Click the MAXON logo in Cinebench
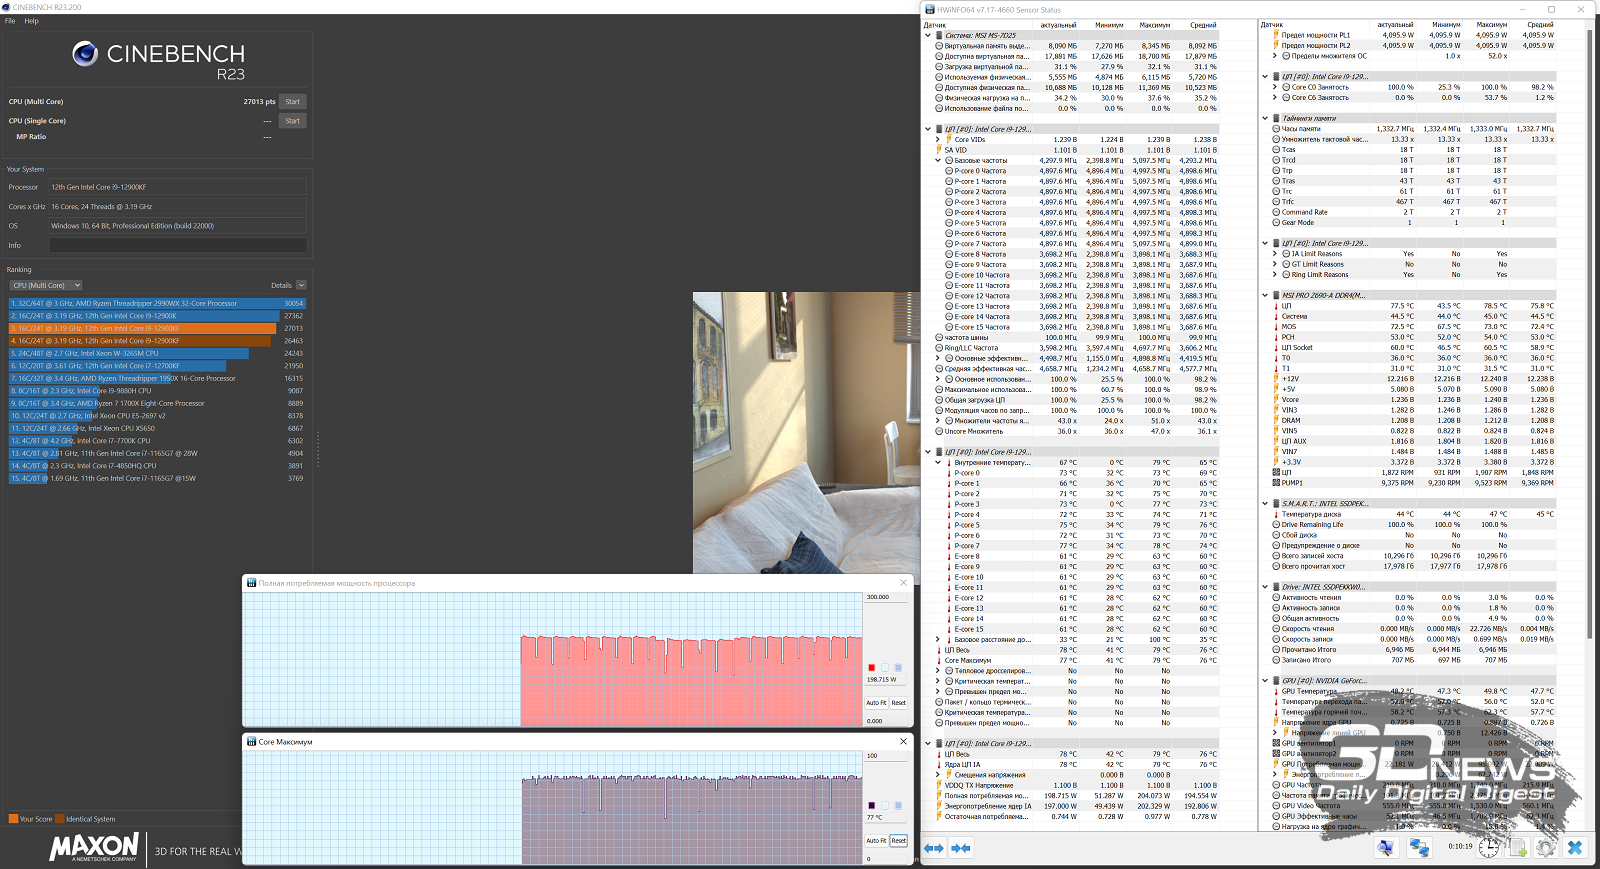The height and width of the screenshot is (869, 1600). (94, 848)
